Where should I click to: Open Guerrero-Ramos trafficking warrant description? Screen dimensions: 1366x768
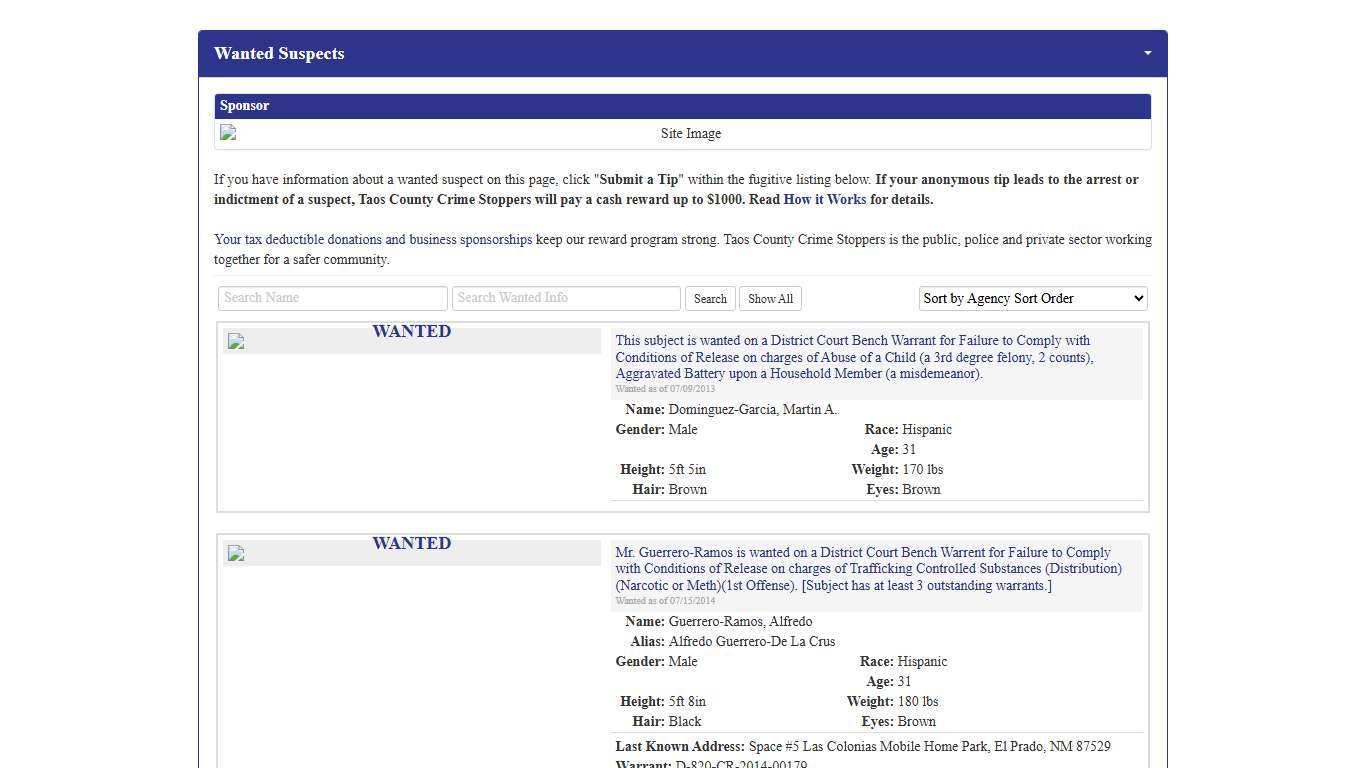coord(867,569)
